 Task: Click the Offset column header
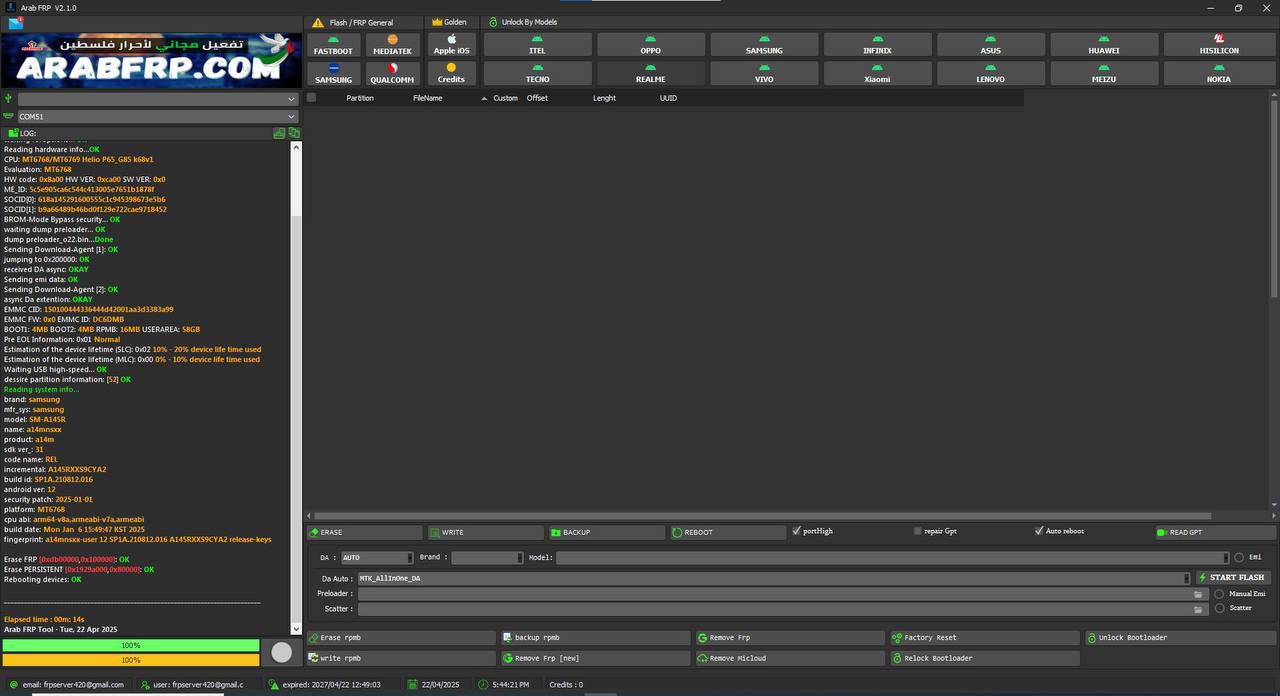pyautogui.click(x=537, y=98)
